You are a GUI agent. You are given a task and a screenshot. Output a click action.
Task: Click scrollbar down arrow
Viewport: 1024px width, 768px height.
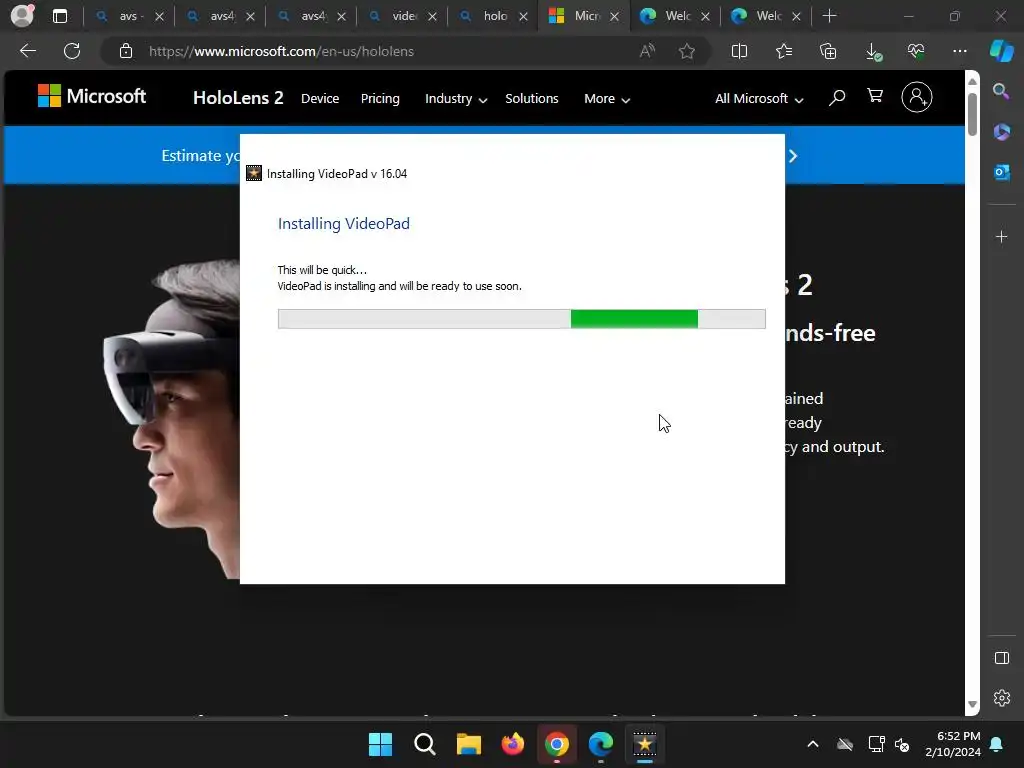[x=972, y=704]
